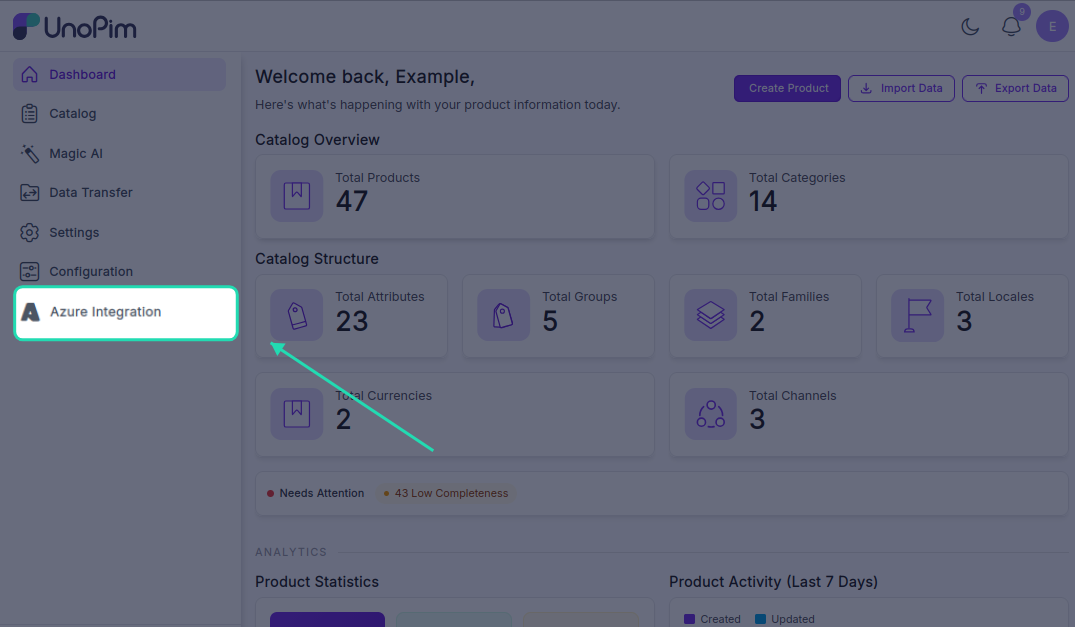Click the notification count badge 9
1075x627 pixels.
click(1022, 12)
